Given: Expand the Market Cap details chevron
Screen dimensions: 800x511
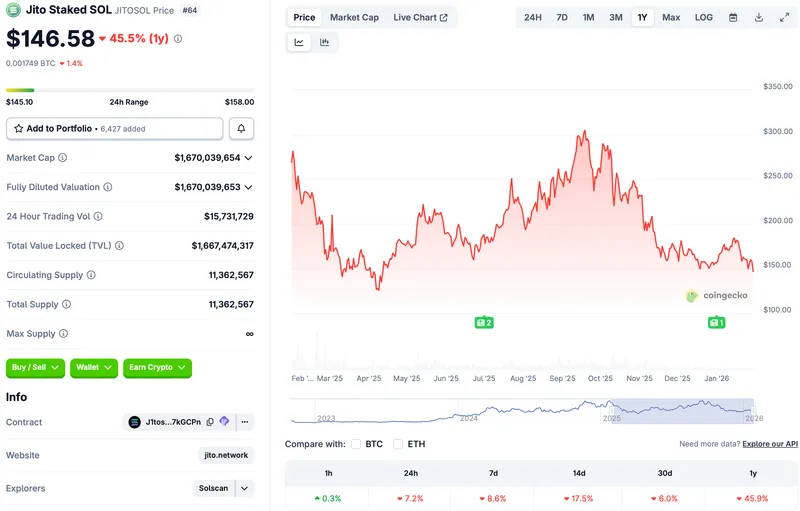Looking at the screenshot, I should pos(248,158).
